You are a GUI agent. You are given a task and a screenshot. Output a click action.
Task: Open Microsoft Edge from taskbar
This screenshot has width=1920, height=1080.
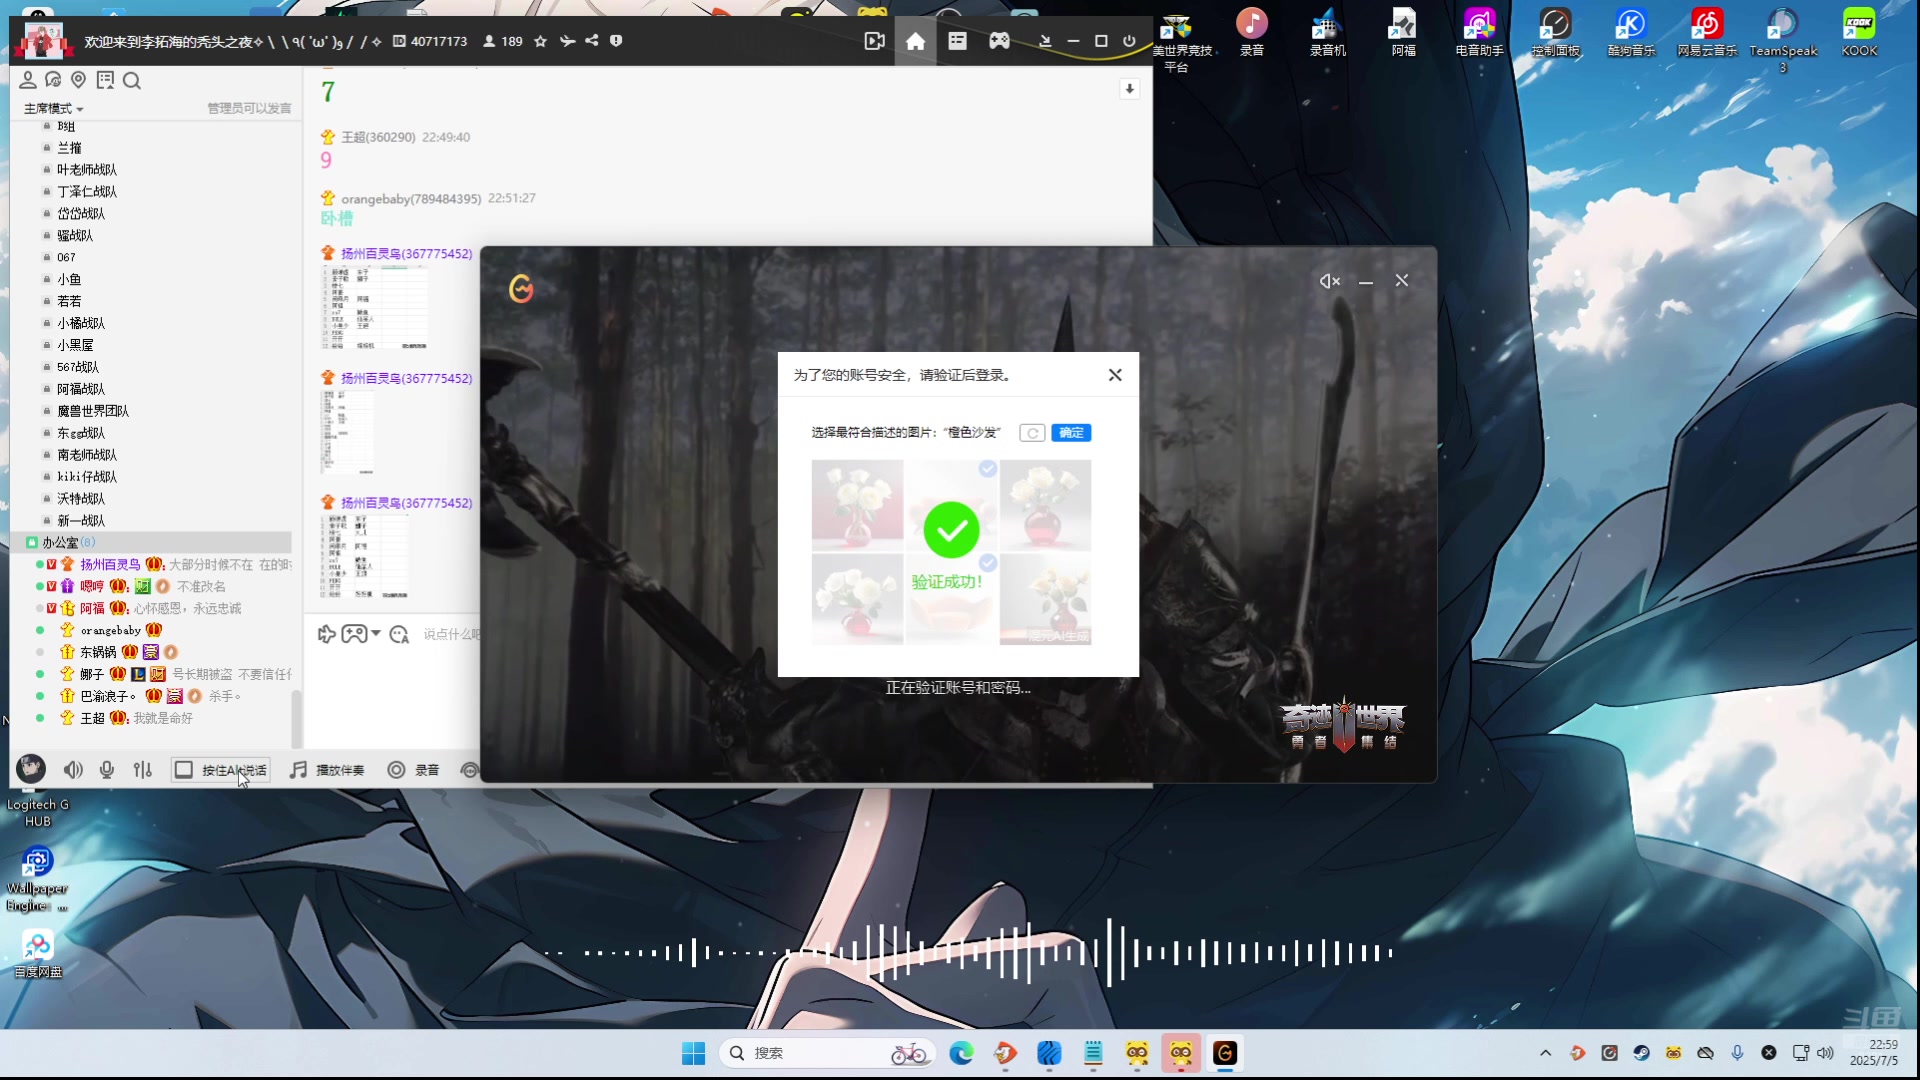(961, 1053)
